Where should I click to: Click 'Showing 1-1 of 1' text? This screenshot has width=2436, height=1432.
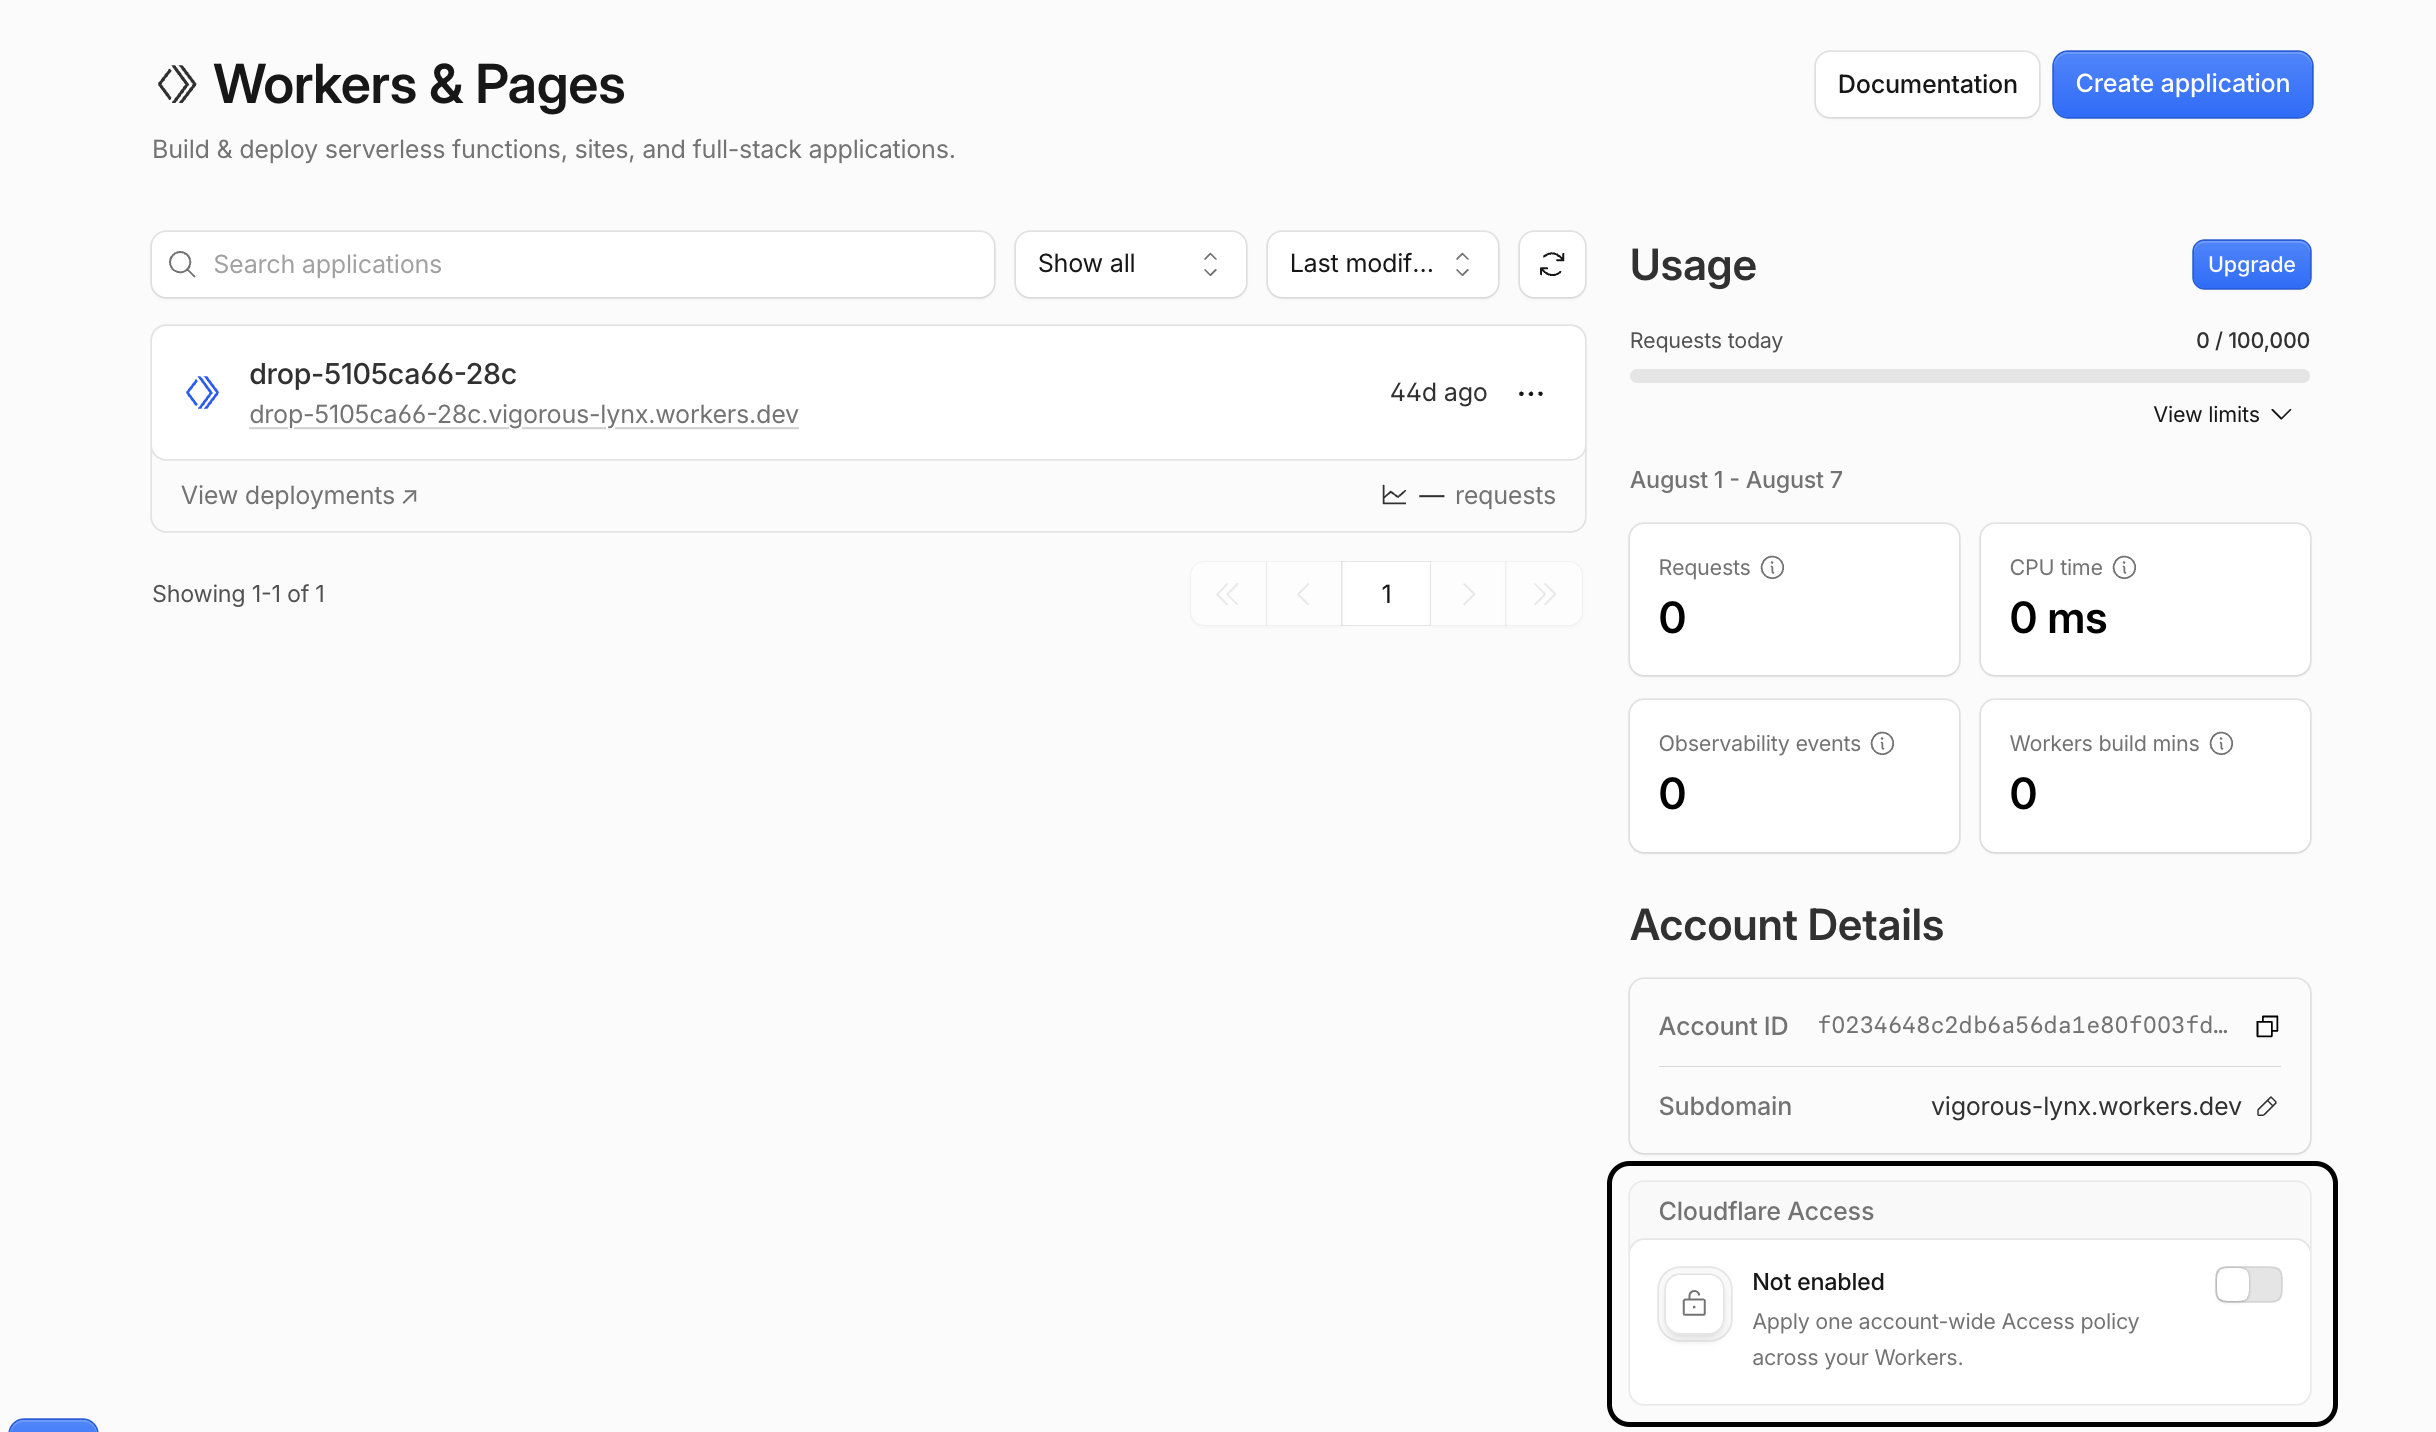click(x=238, y=594)
